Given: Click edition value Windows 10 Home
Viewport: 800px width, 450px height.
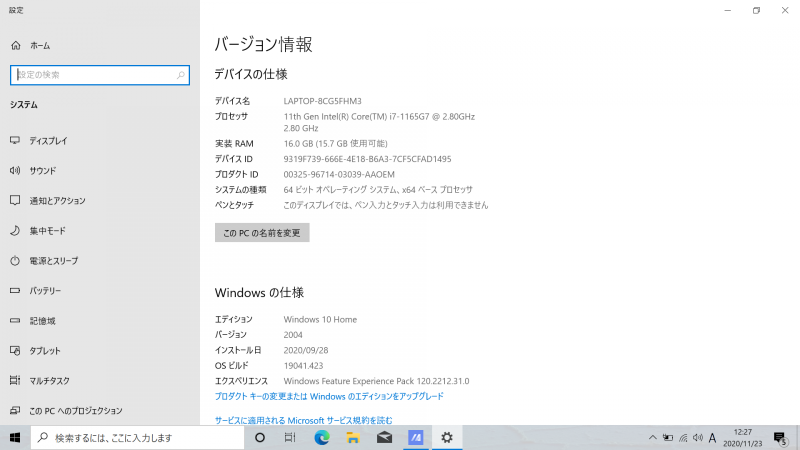Looking at the screenshot, I should click(320, 319).
